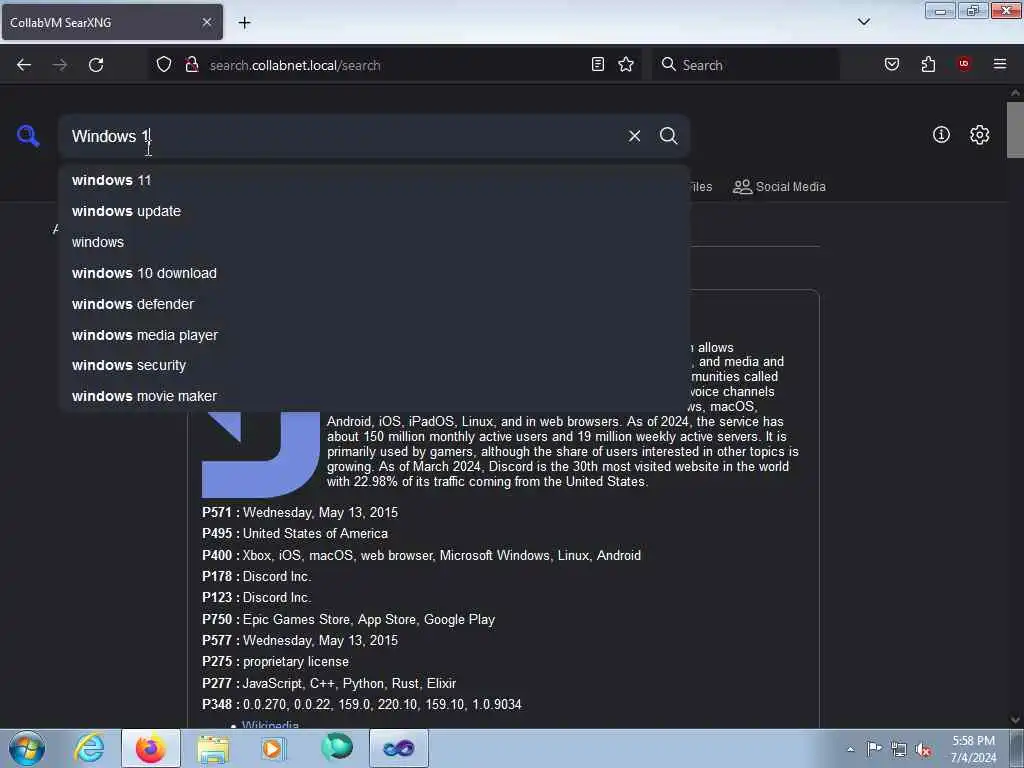The image size is (1024, 768).
Task: Click into the Windows 1 query field
Action: point(346,136)
